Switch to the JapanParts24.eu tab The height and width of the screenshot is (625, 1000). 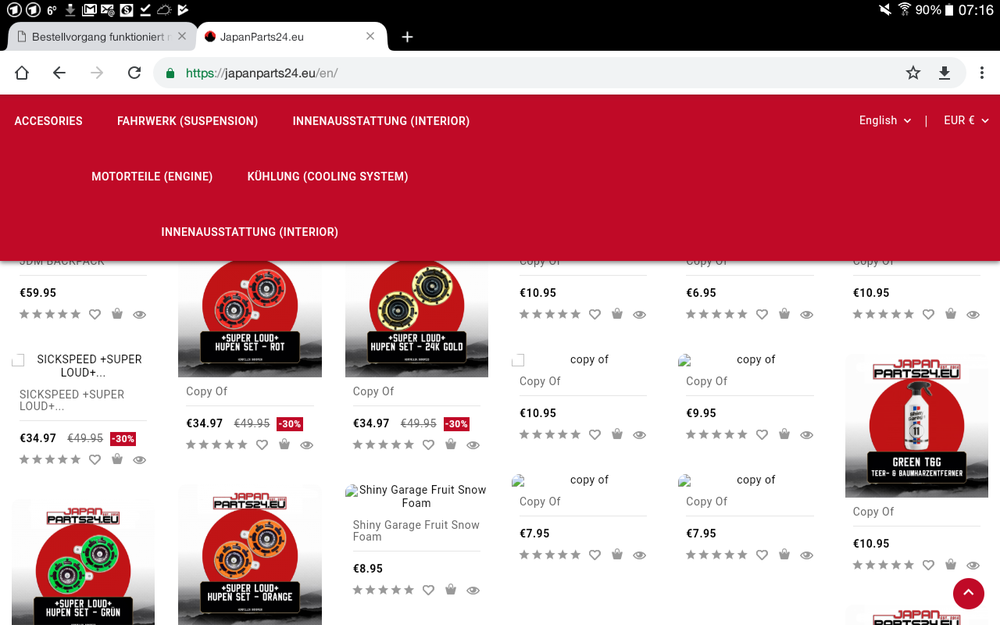coord(292,37)
